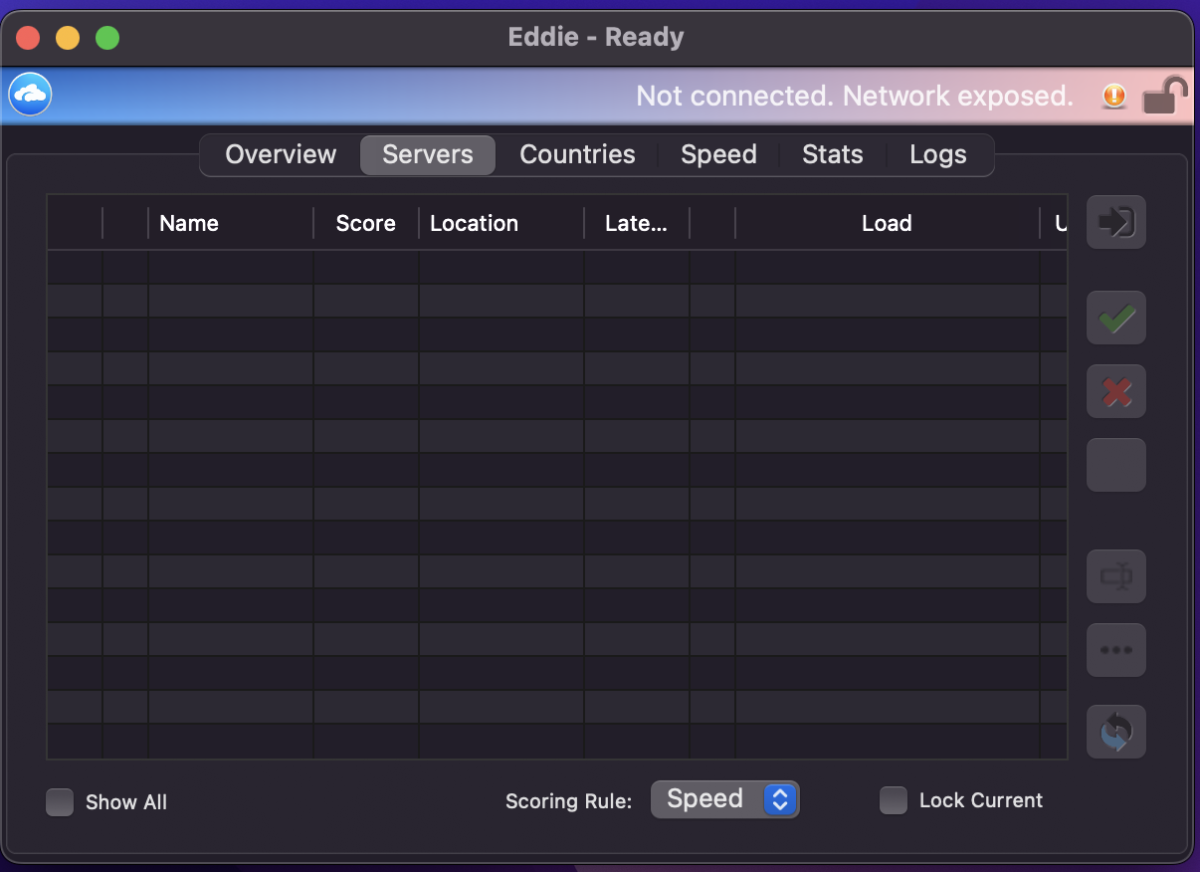Sort by the Score column header
Viewport: 1200px width, 872px height.
[x=365, y=224]
